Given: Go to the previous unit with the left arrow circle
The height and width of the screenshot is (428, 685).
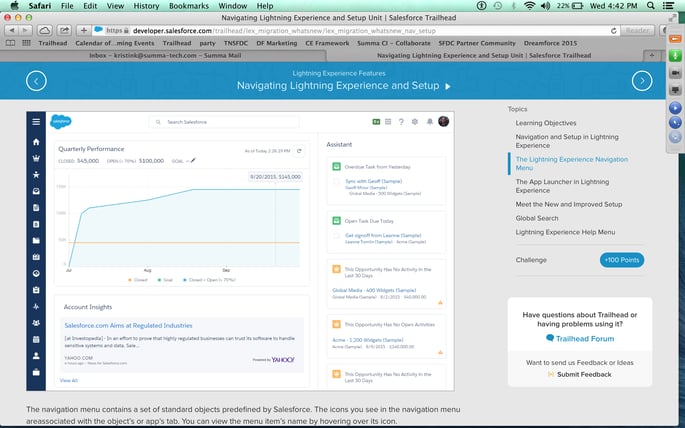Looking at the screenshot, I should pos(36,81).
